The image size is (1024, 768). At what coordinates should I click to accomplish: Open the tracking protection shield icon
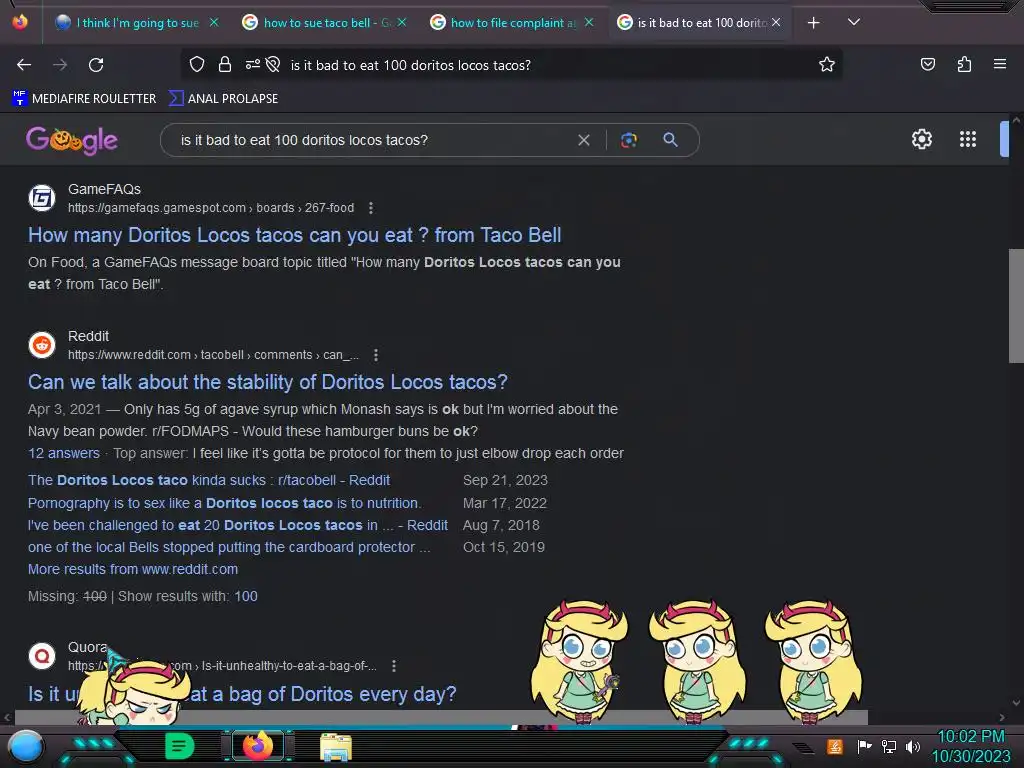click(x=197, y=64)
